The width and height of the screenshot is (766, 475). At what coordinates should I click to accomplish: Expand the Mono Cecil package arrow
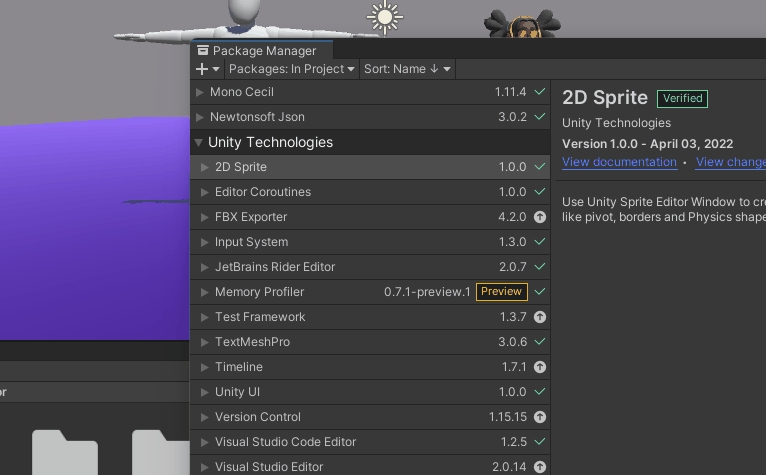(x=199, y=92)
